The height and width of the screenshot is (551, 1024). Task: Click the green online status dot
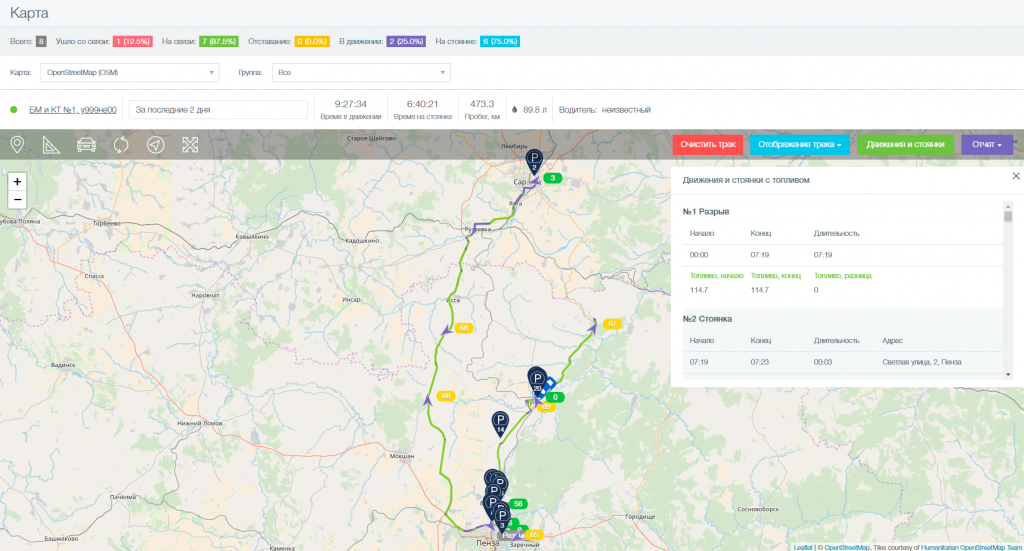point(14,110)
